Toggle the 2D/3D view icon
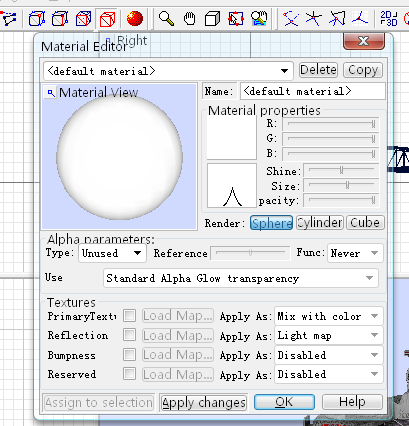The height and width of the screenshot is (426, 409). click(389, 19)
